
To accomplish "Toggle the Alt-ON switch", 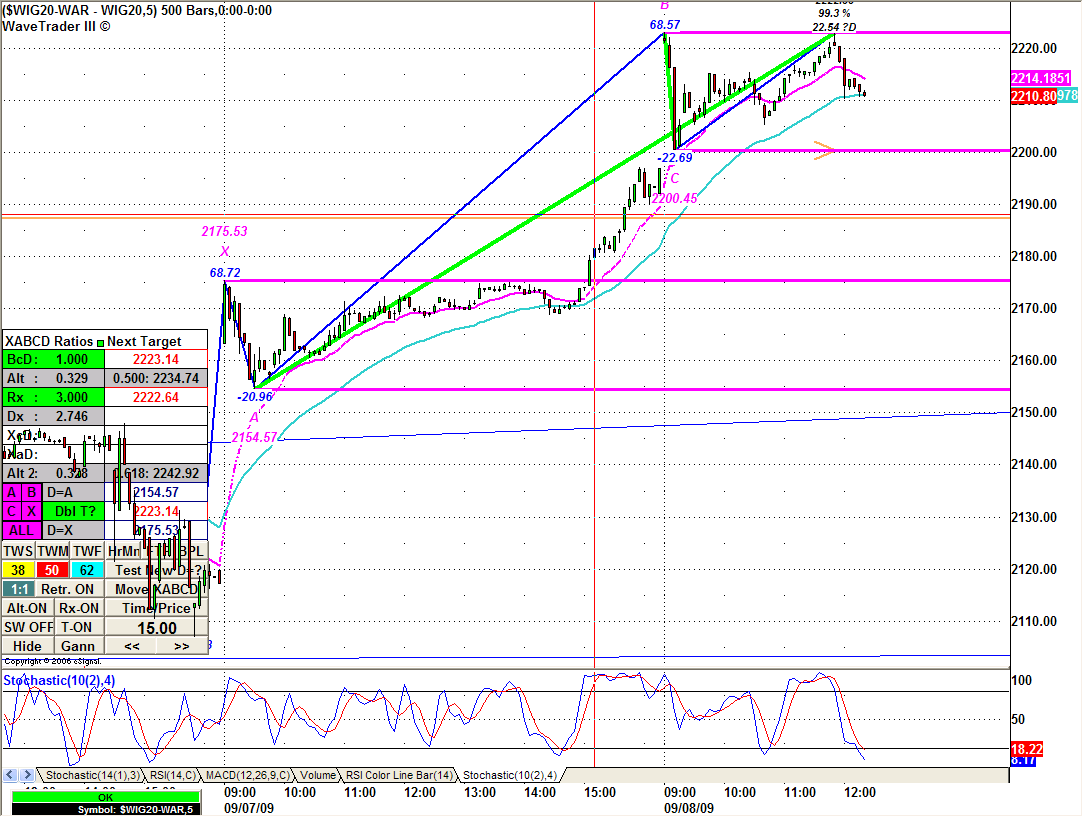I will click(27, 608).
